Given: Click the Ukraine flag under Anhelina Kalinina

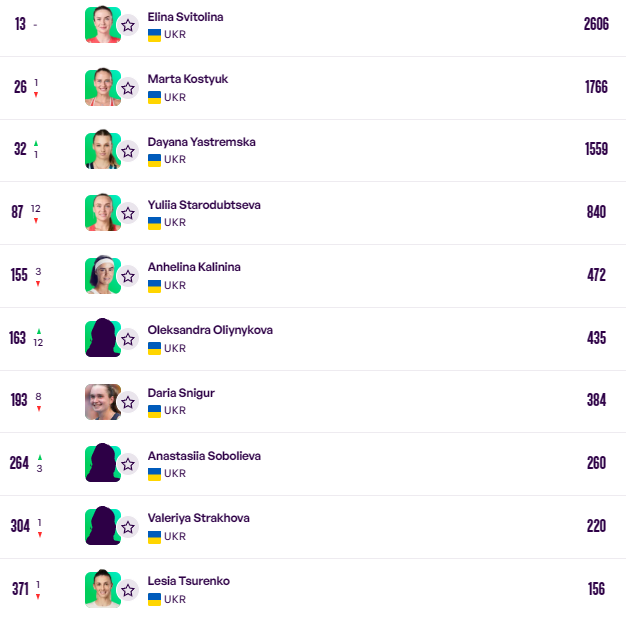Looking at the screenshot, I should [154, 286].
